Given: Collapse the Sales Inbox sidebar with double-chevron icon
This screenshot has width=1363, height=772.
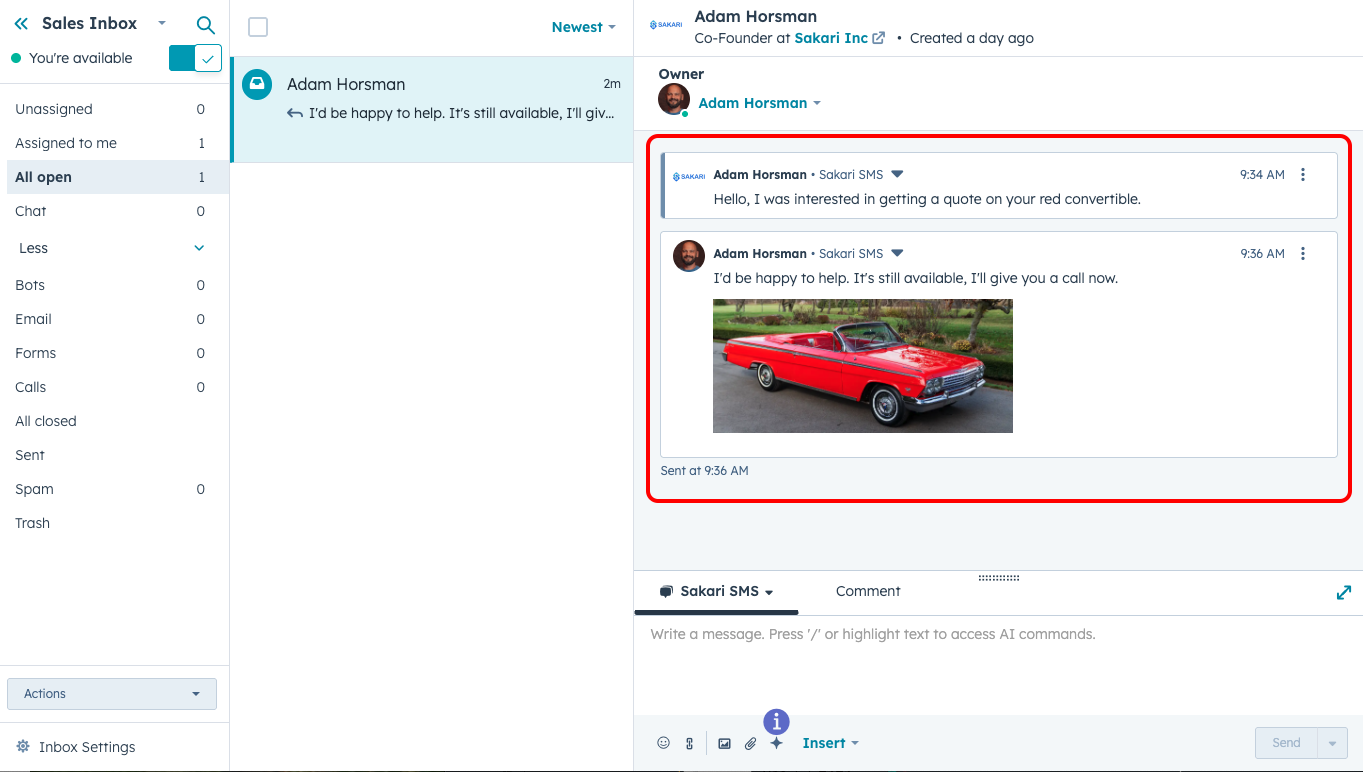Looking at the screenshot, I should pyautogui.click(x=21, y=24).
